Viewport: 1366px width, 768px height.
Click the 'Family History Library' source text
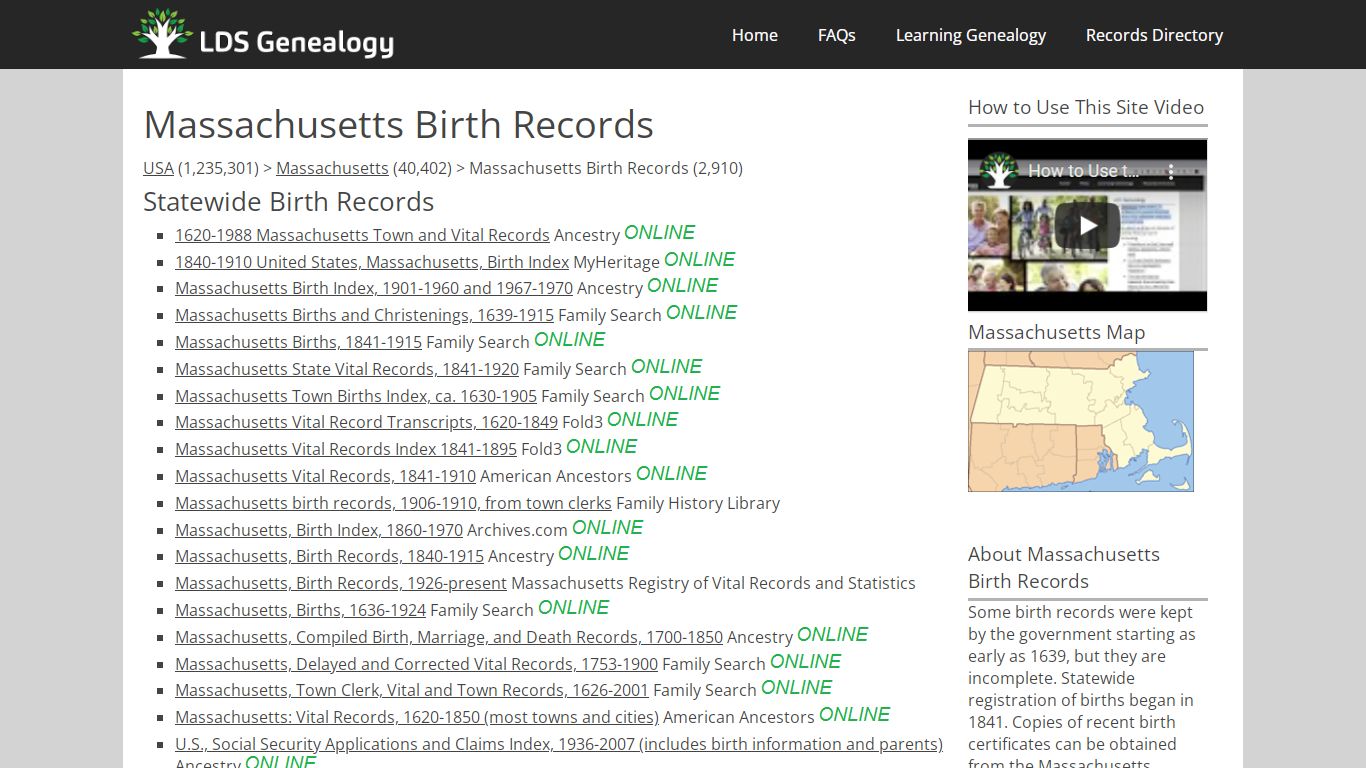click(x=698, y=503)
